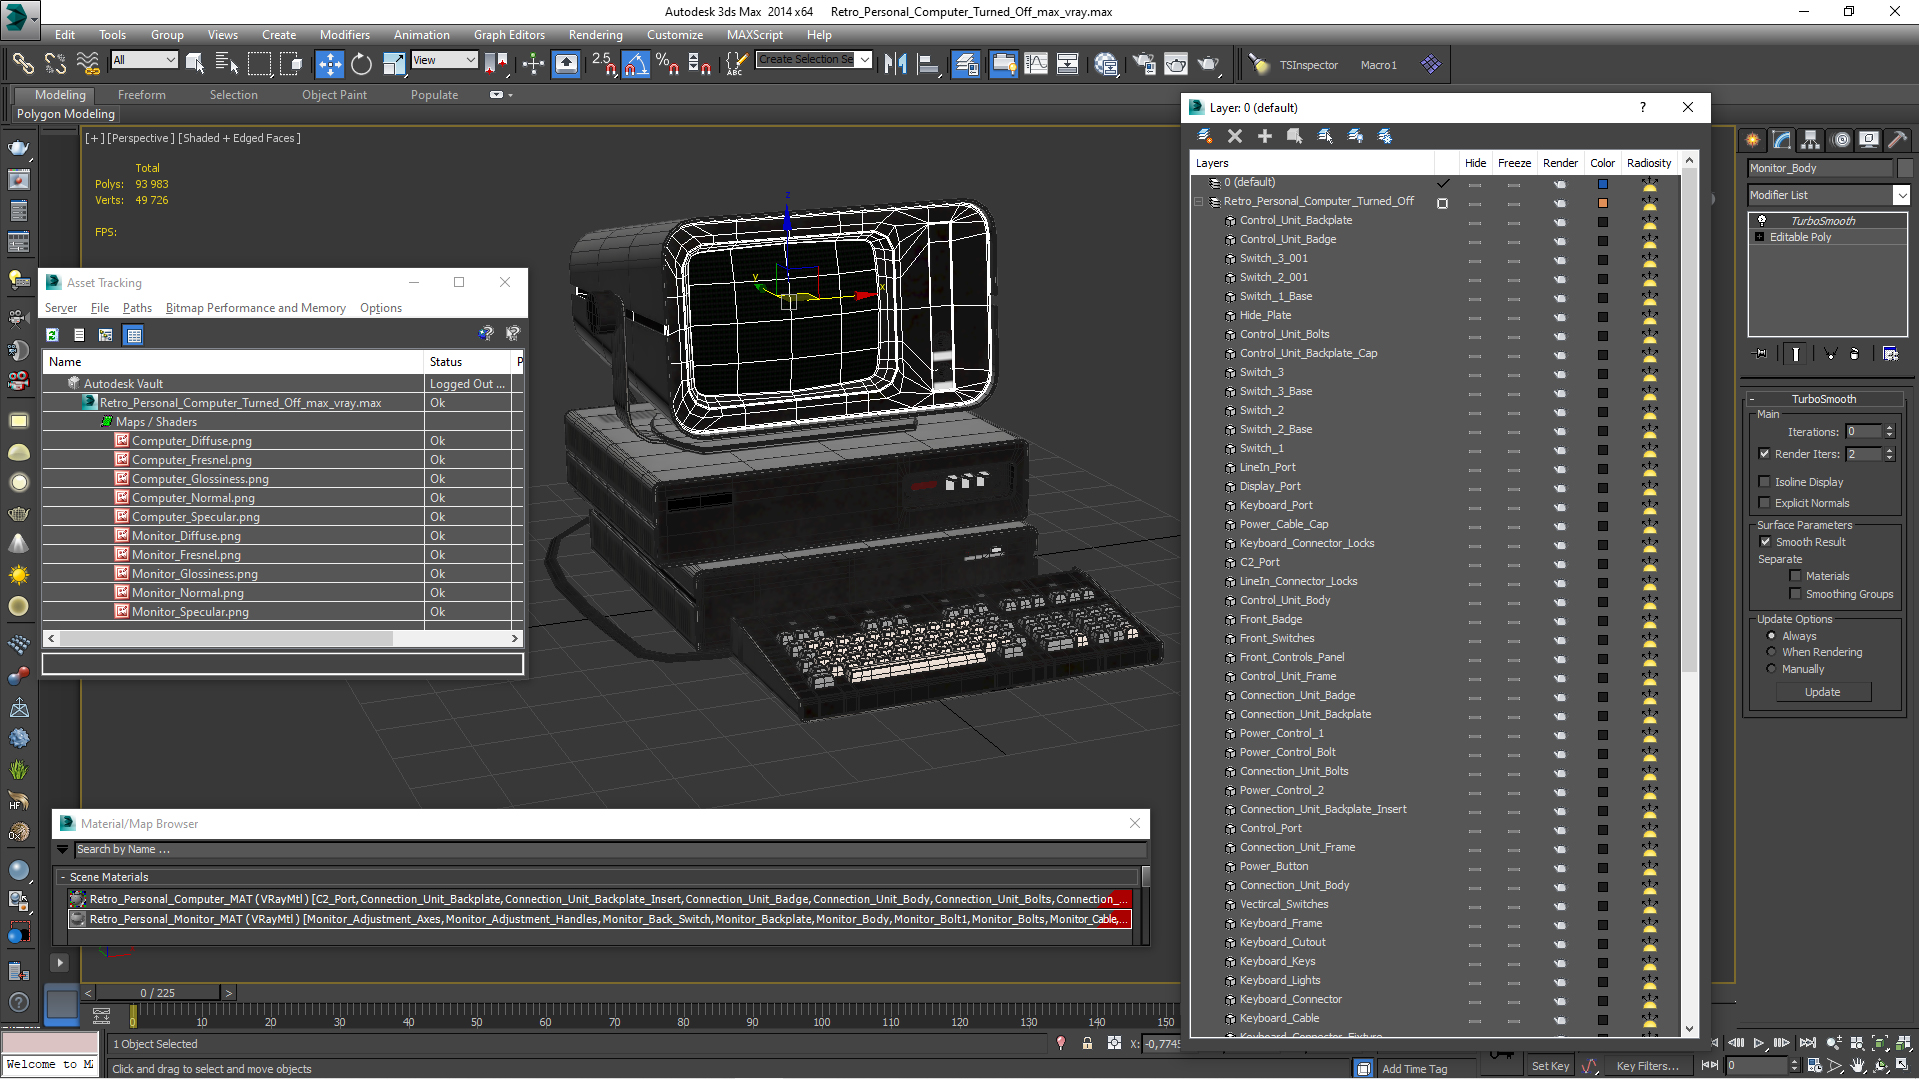Select the When Rendering update option
This screenshot has width=1920, height=1080.
point(1771,652)
